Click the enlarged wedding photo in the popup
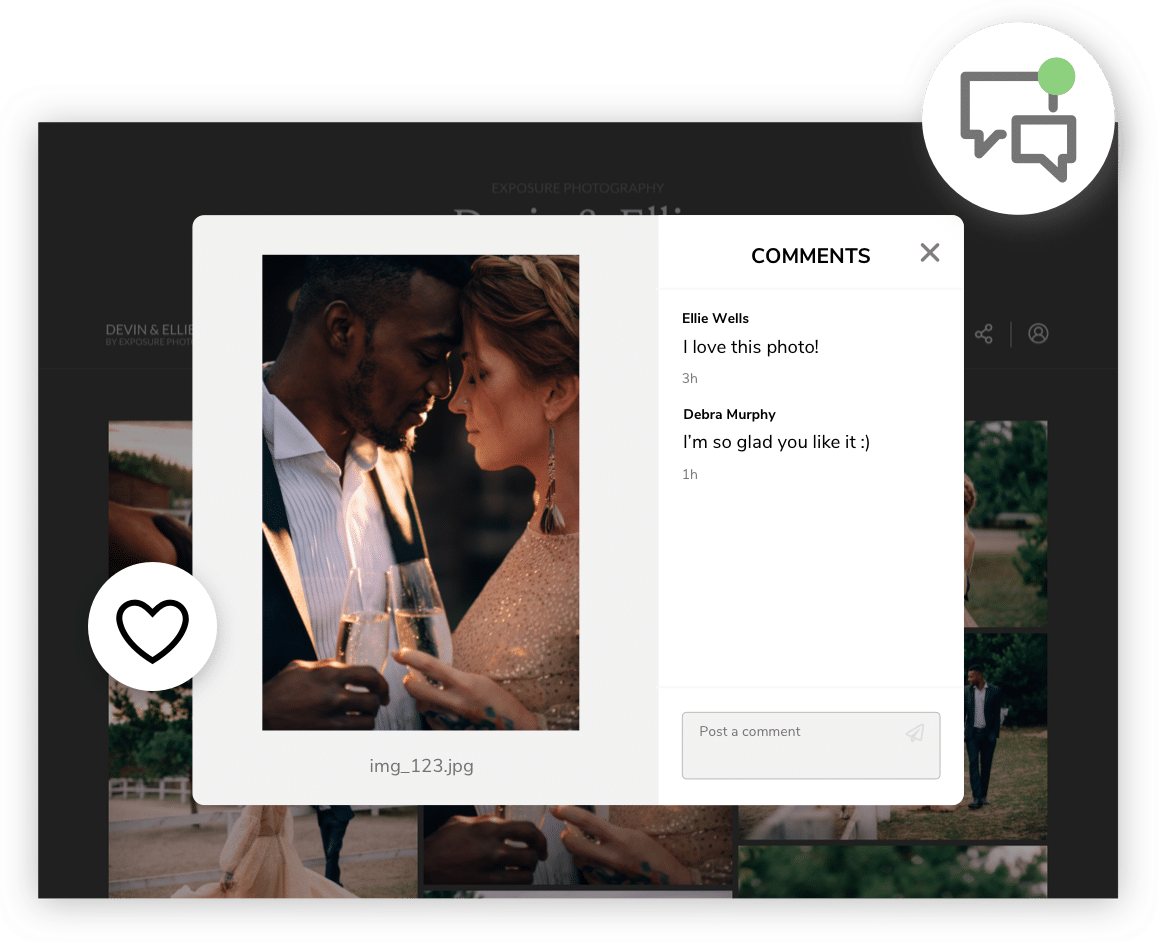1158x942 pixels. tap(420, 492)
